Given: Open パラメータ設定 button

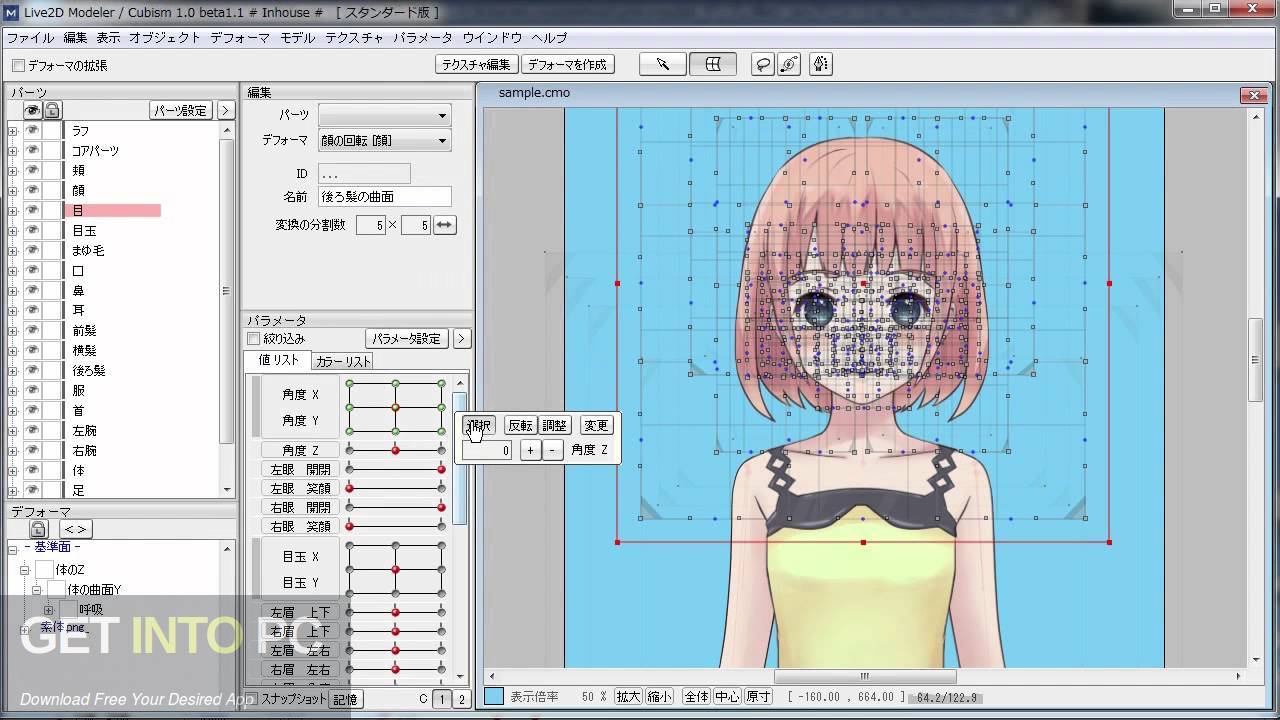Looking at the screenshot, I should (407, 339).
